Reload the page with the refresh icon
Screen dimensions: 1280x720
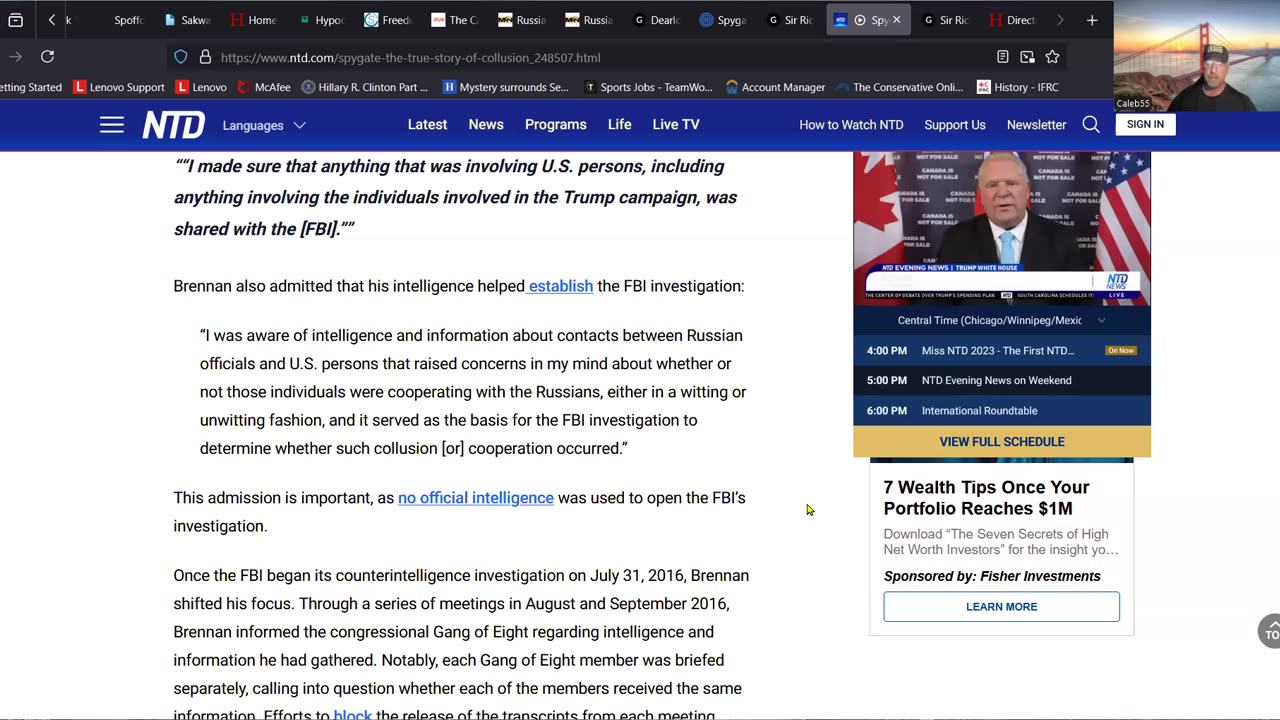[x=47, y=57]
